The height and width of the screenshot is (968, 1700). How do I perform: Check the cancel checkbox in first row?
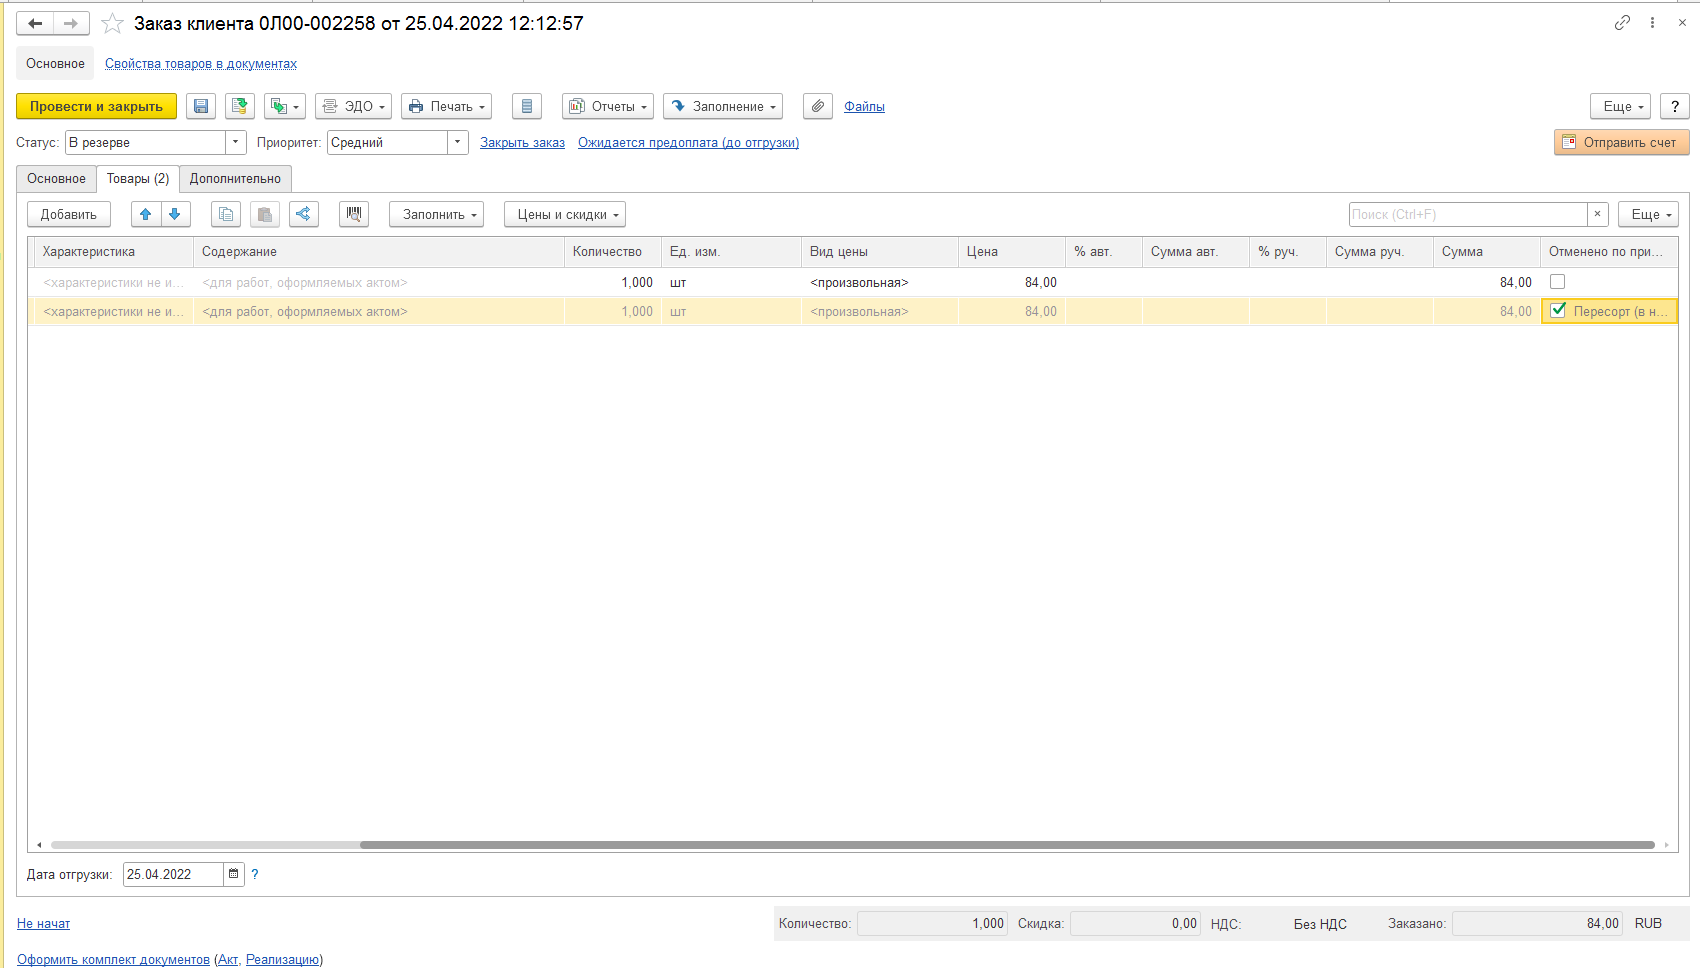click(1557, 282)
